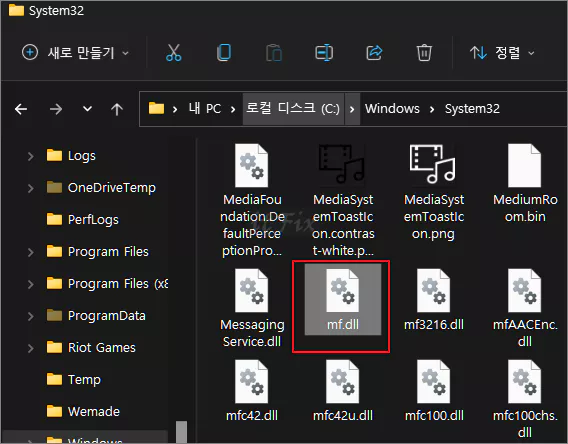This screenshot has width=568, height=444.
Task: Expand the OneDriveTemp tree node
Action: [x=31, y=188]
